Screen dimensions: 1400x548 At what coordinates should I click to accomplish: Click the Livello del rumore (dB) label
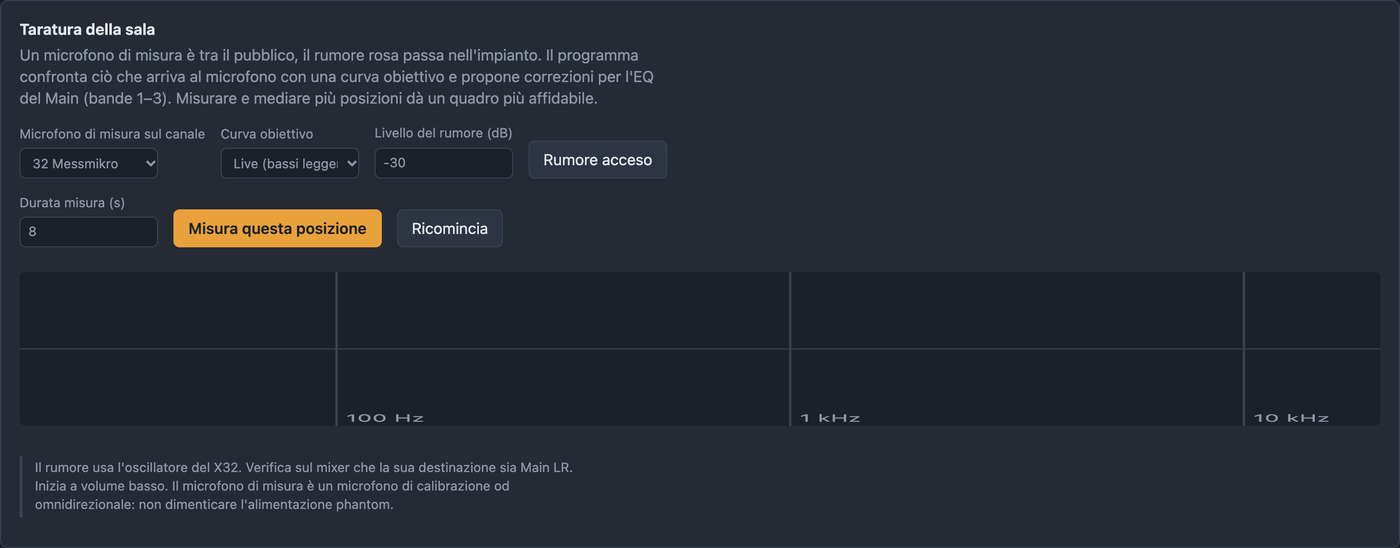click(x=443, y=133)
